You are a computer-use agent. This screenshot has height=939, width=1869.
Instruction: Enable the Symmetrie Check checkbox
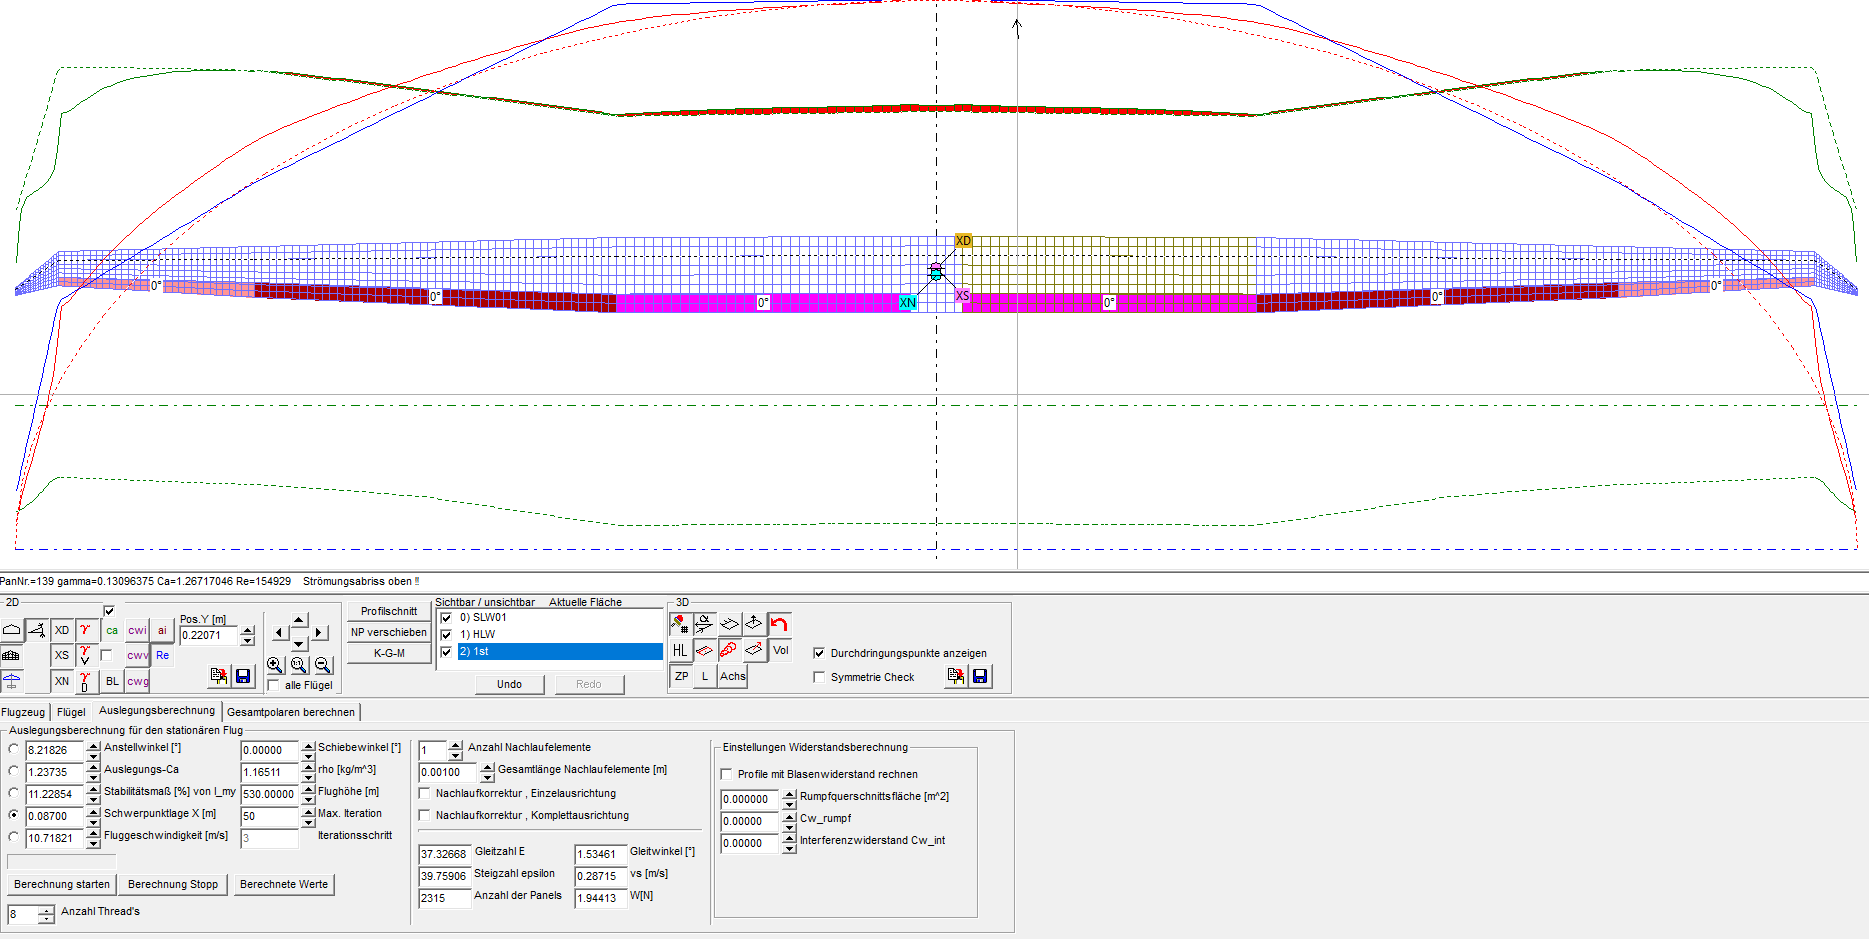[820, 677]
